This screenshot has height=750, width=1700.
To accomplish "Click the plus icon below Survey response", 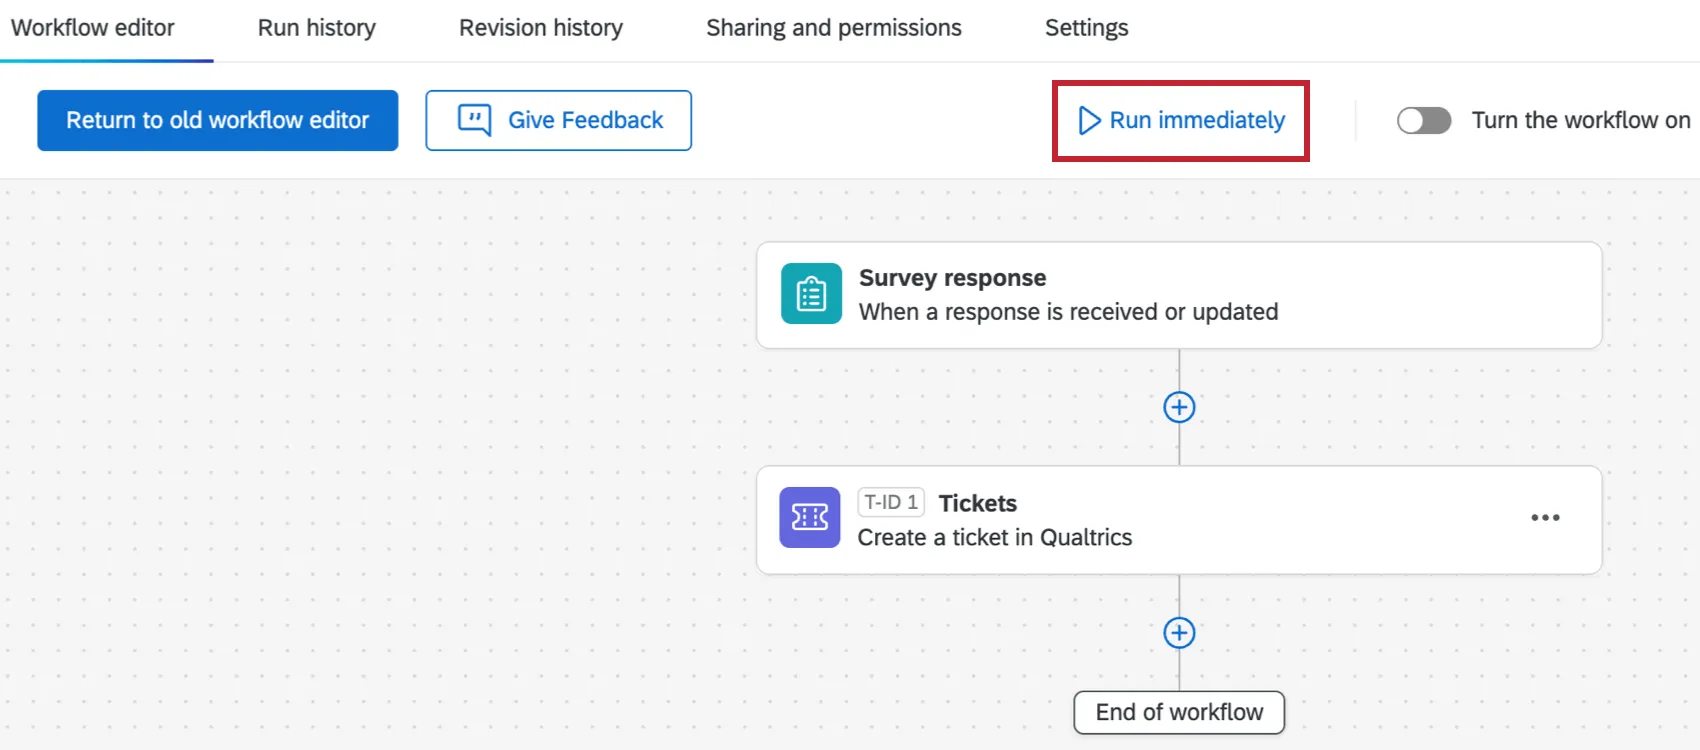I will 1179,407.
